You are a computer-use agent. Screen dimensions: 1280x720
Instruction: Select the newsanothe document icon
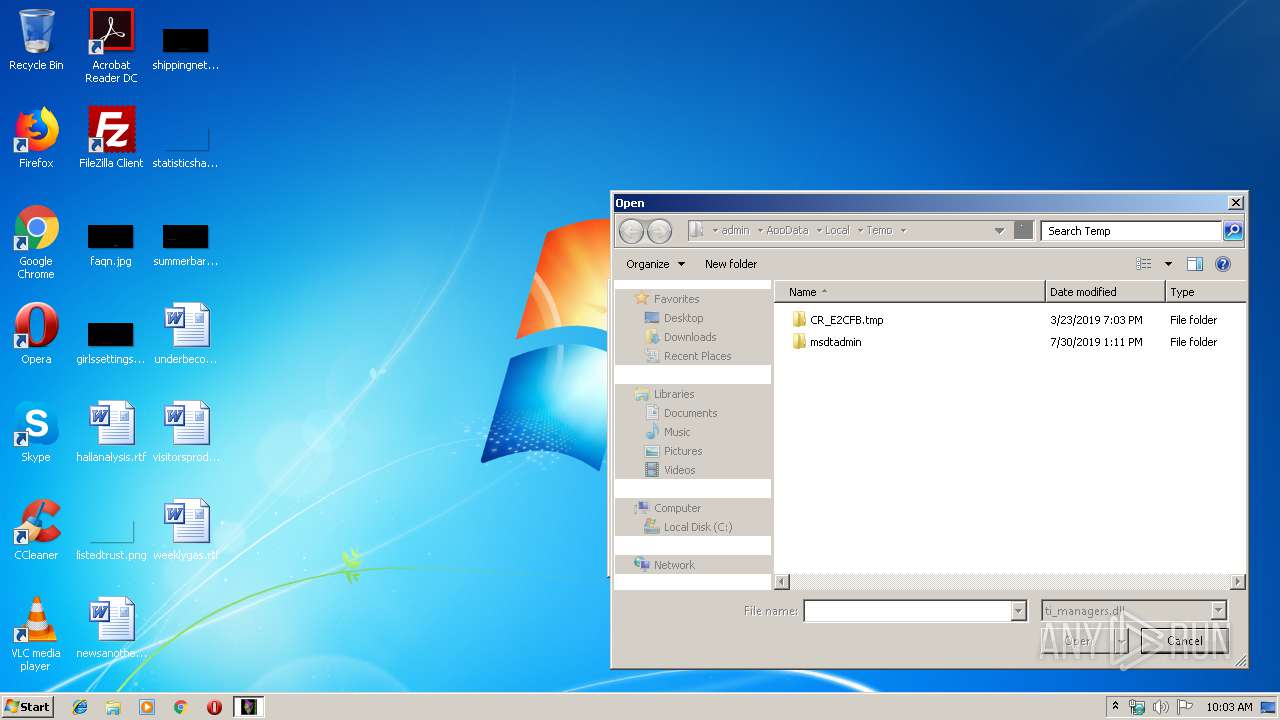pos(111,628)
